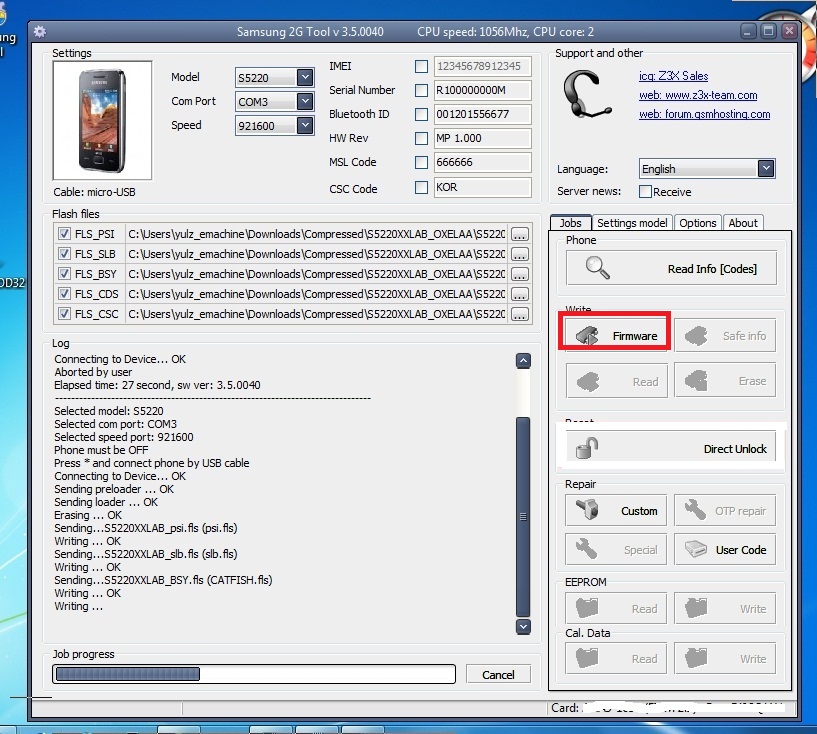Uncheck the FLS_SLB flash file

[x=64, y=254]
